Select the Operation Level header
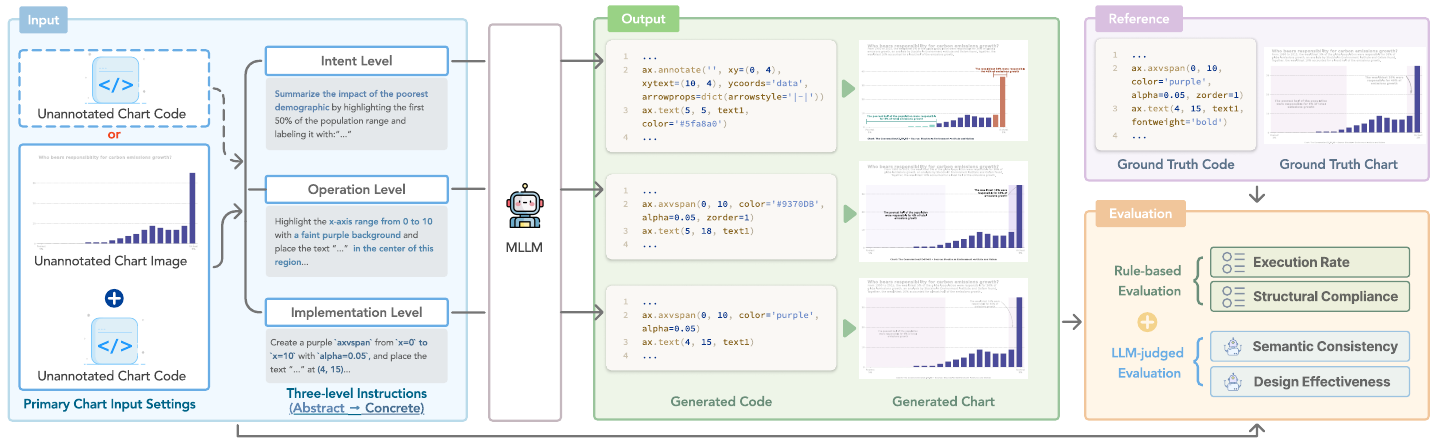 coord(357,188)
